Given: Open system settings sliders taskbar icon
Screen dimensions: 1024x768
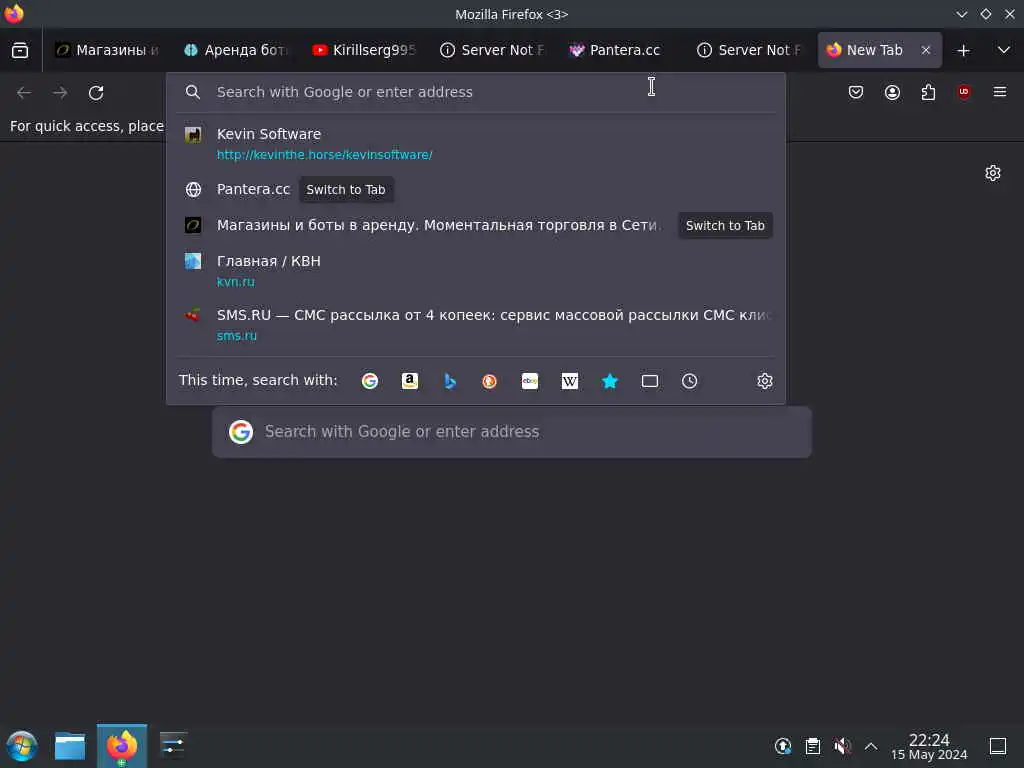Looking at the screenshot, I should (173, 746).
